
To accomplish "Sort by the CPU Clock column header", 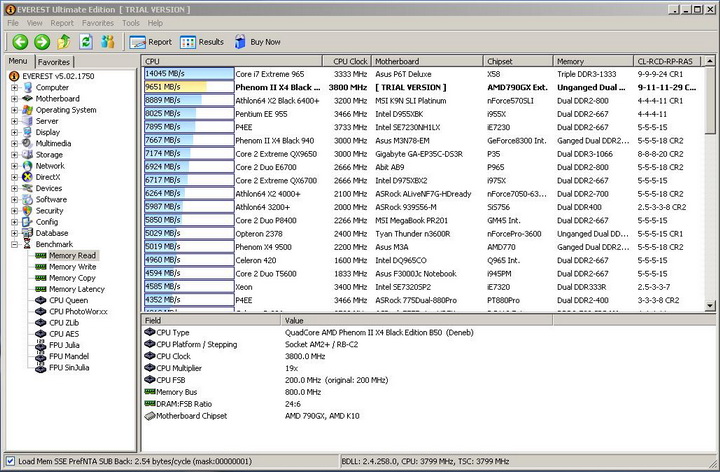I will tap(346, 61).
